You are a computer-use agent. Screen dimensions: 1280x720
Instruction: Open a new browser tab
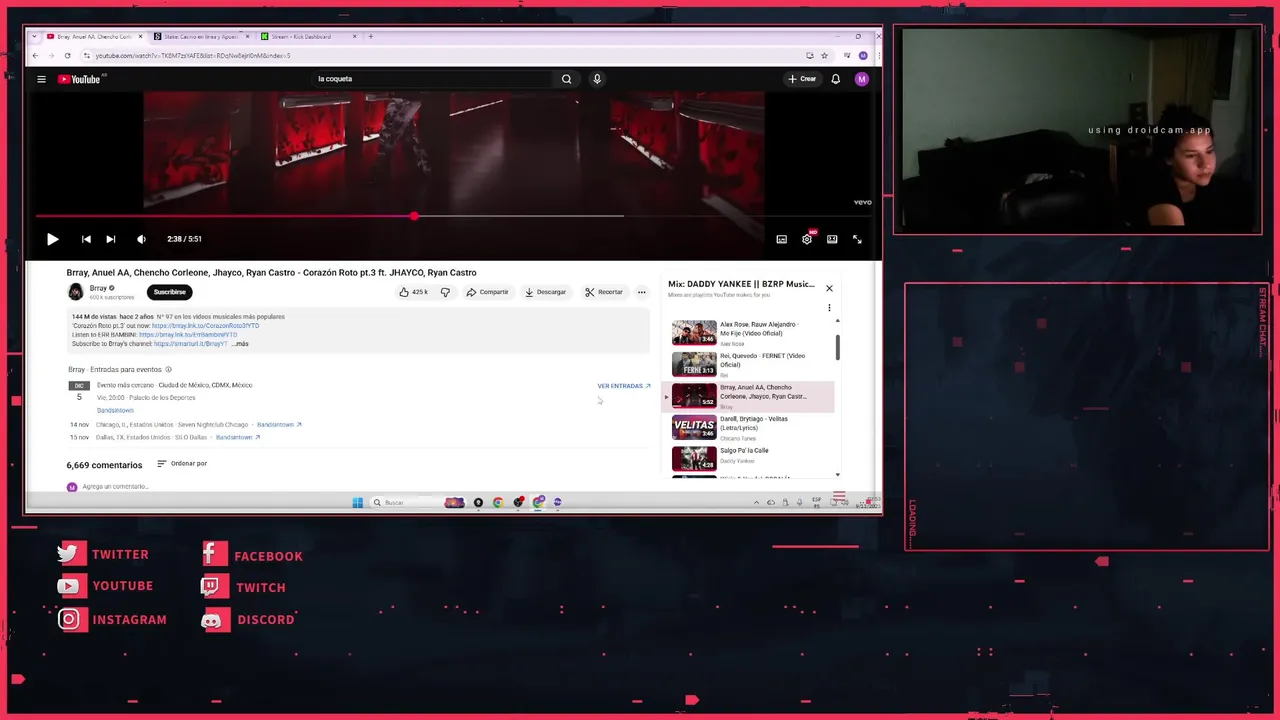(x=371, y=37)
